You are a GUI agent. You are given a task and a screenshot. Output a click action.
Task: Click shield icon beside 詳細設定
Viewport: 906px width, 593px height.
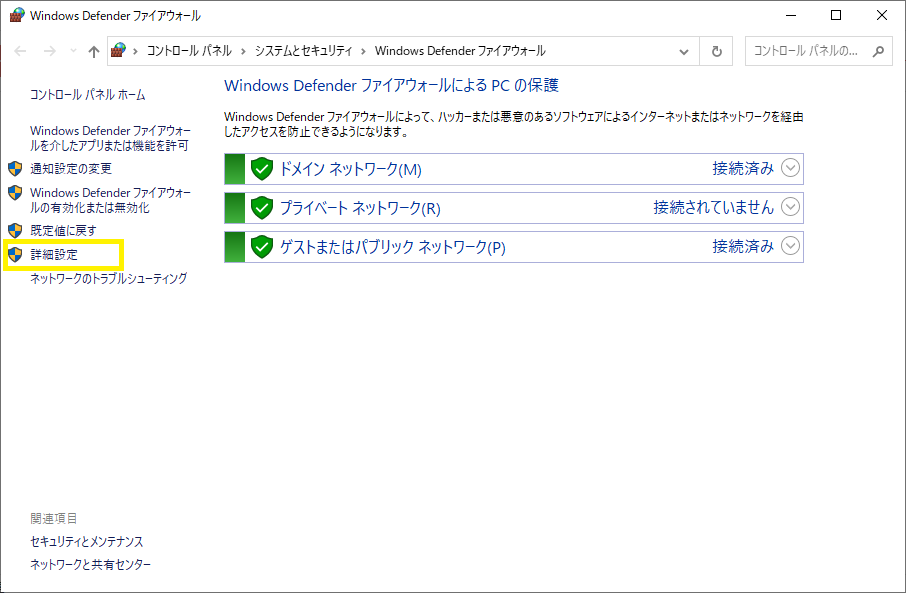pyautogui.click(x=15, y=255)
